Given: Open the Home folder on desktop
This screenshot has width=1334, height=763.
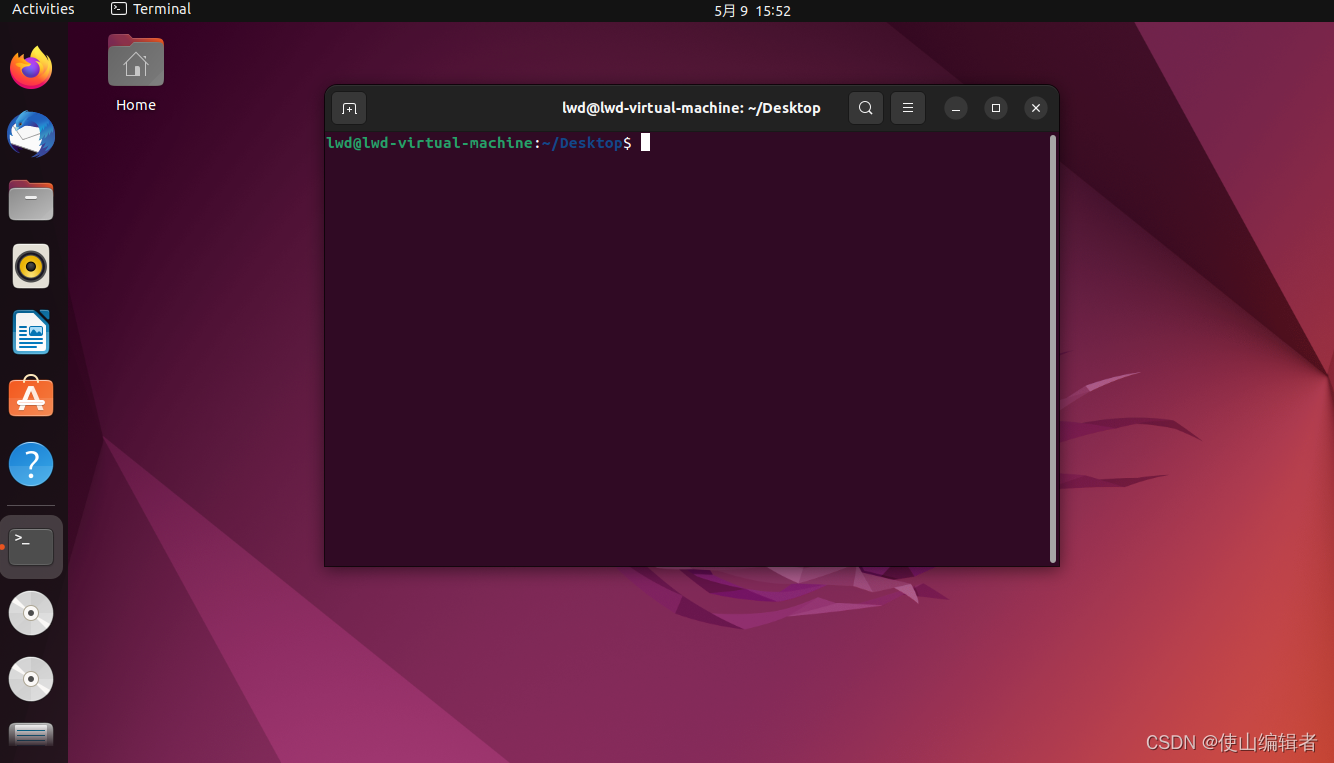Looking at the screenshot, I should pyautogui.click(x=136, y=61).
